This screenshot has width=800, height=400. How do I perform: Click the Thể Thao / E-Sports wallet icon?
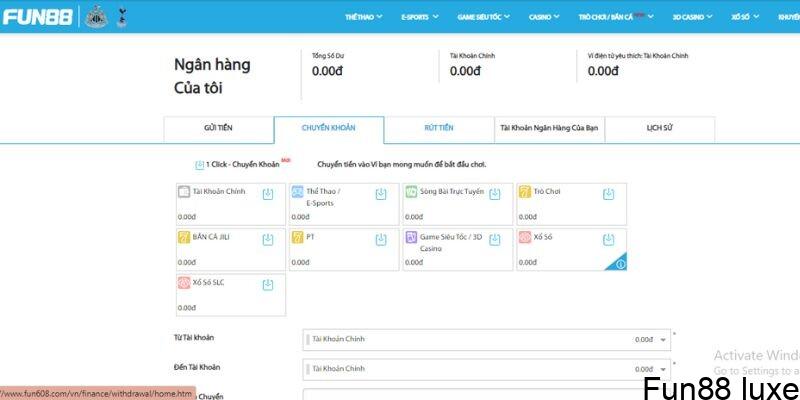pos(297,192)
